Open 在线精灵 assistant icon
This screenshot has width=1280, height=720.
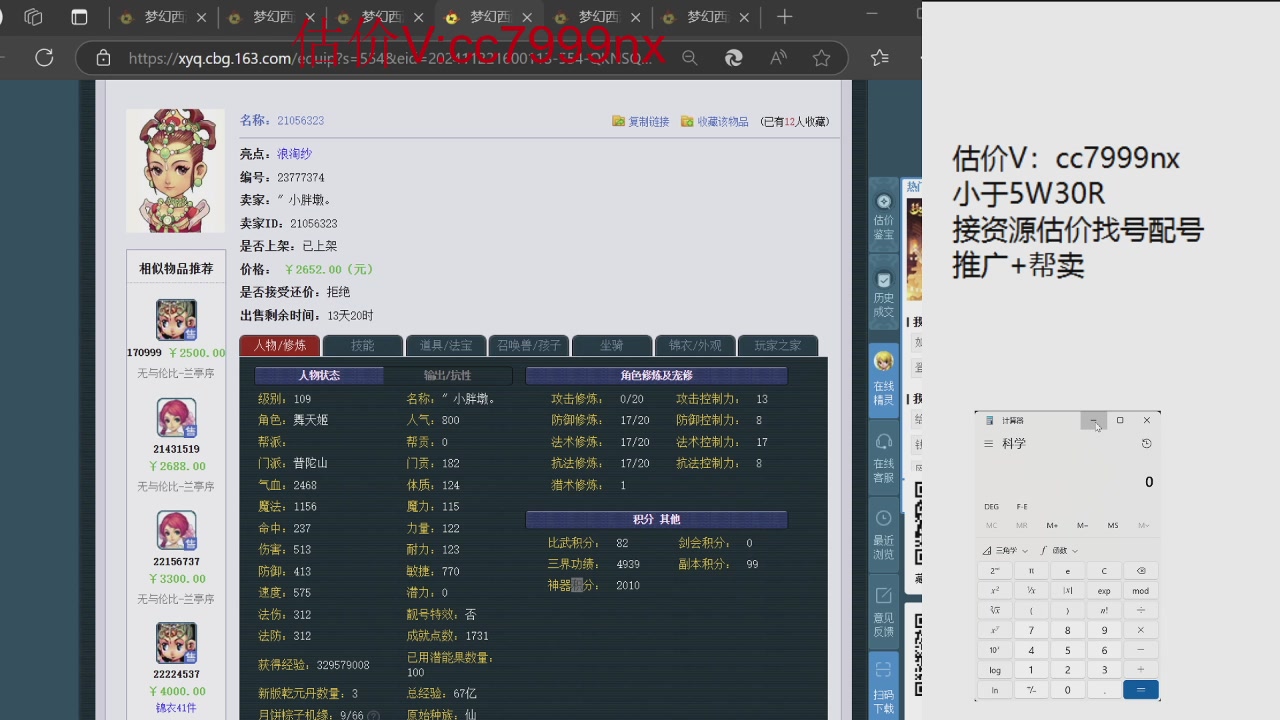883,378
